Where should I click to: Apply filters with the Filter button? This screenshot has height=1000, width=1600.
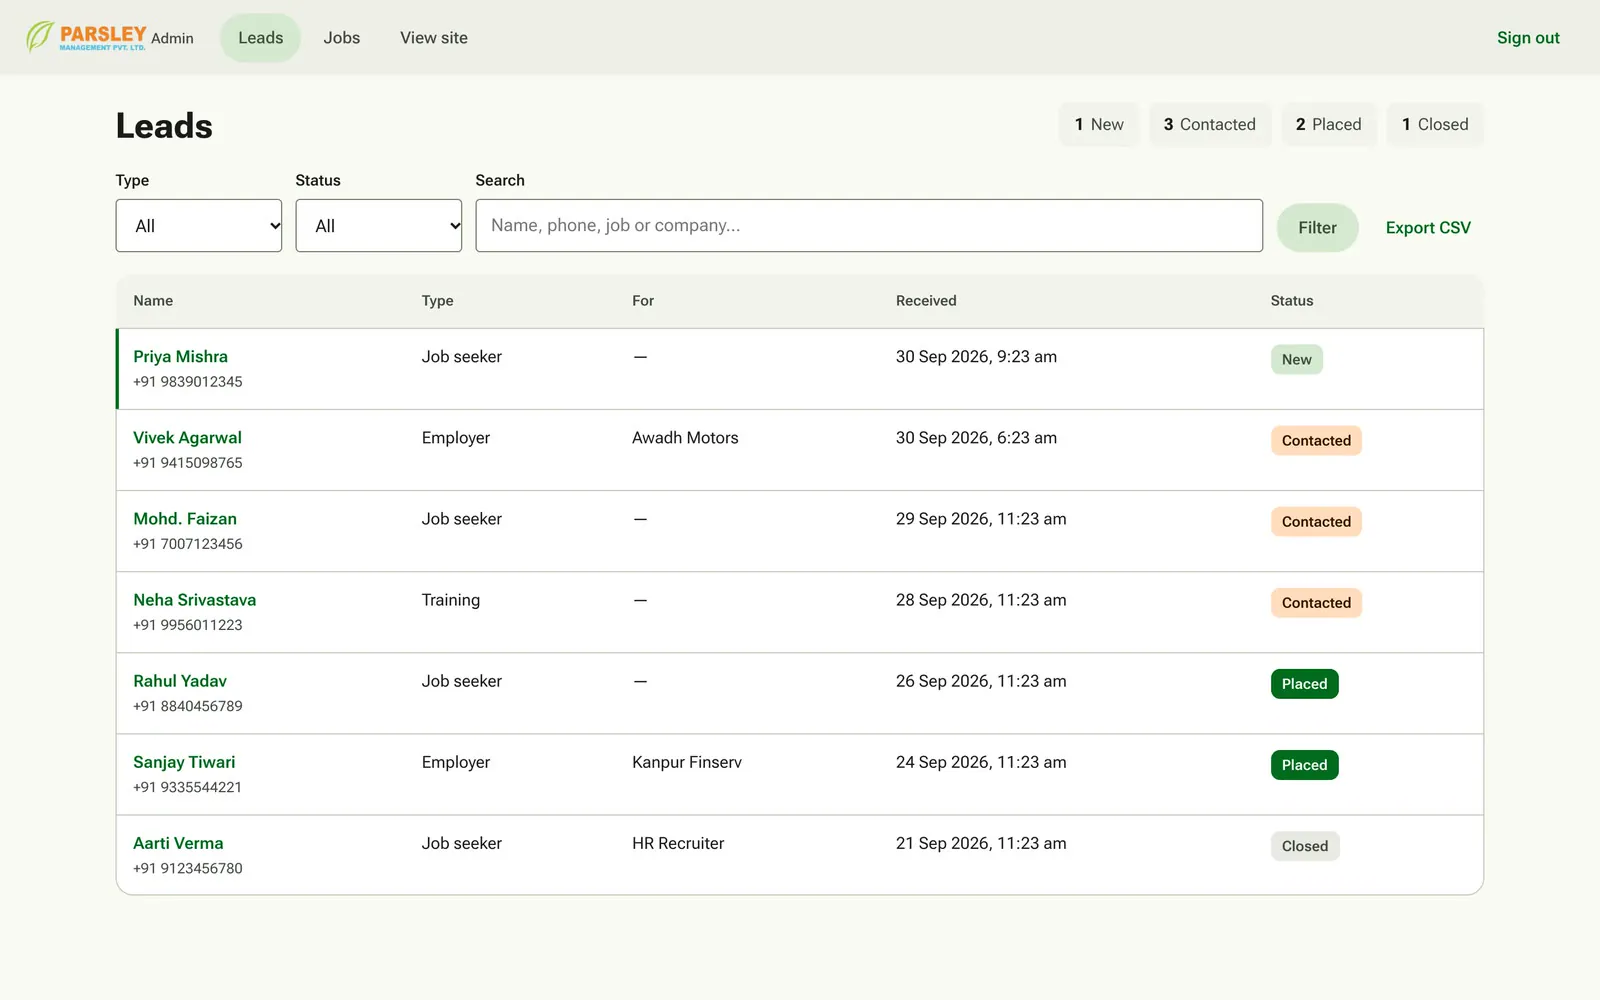click(1317, 228)
